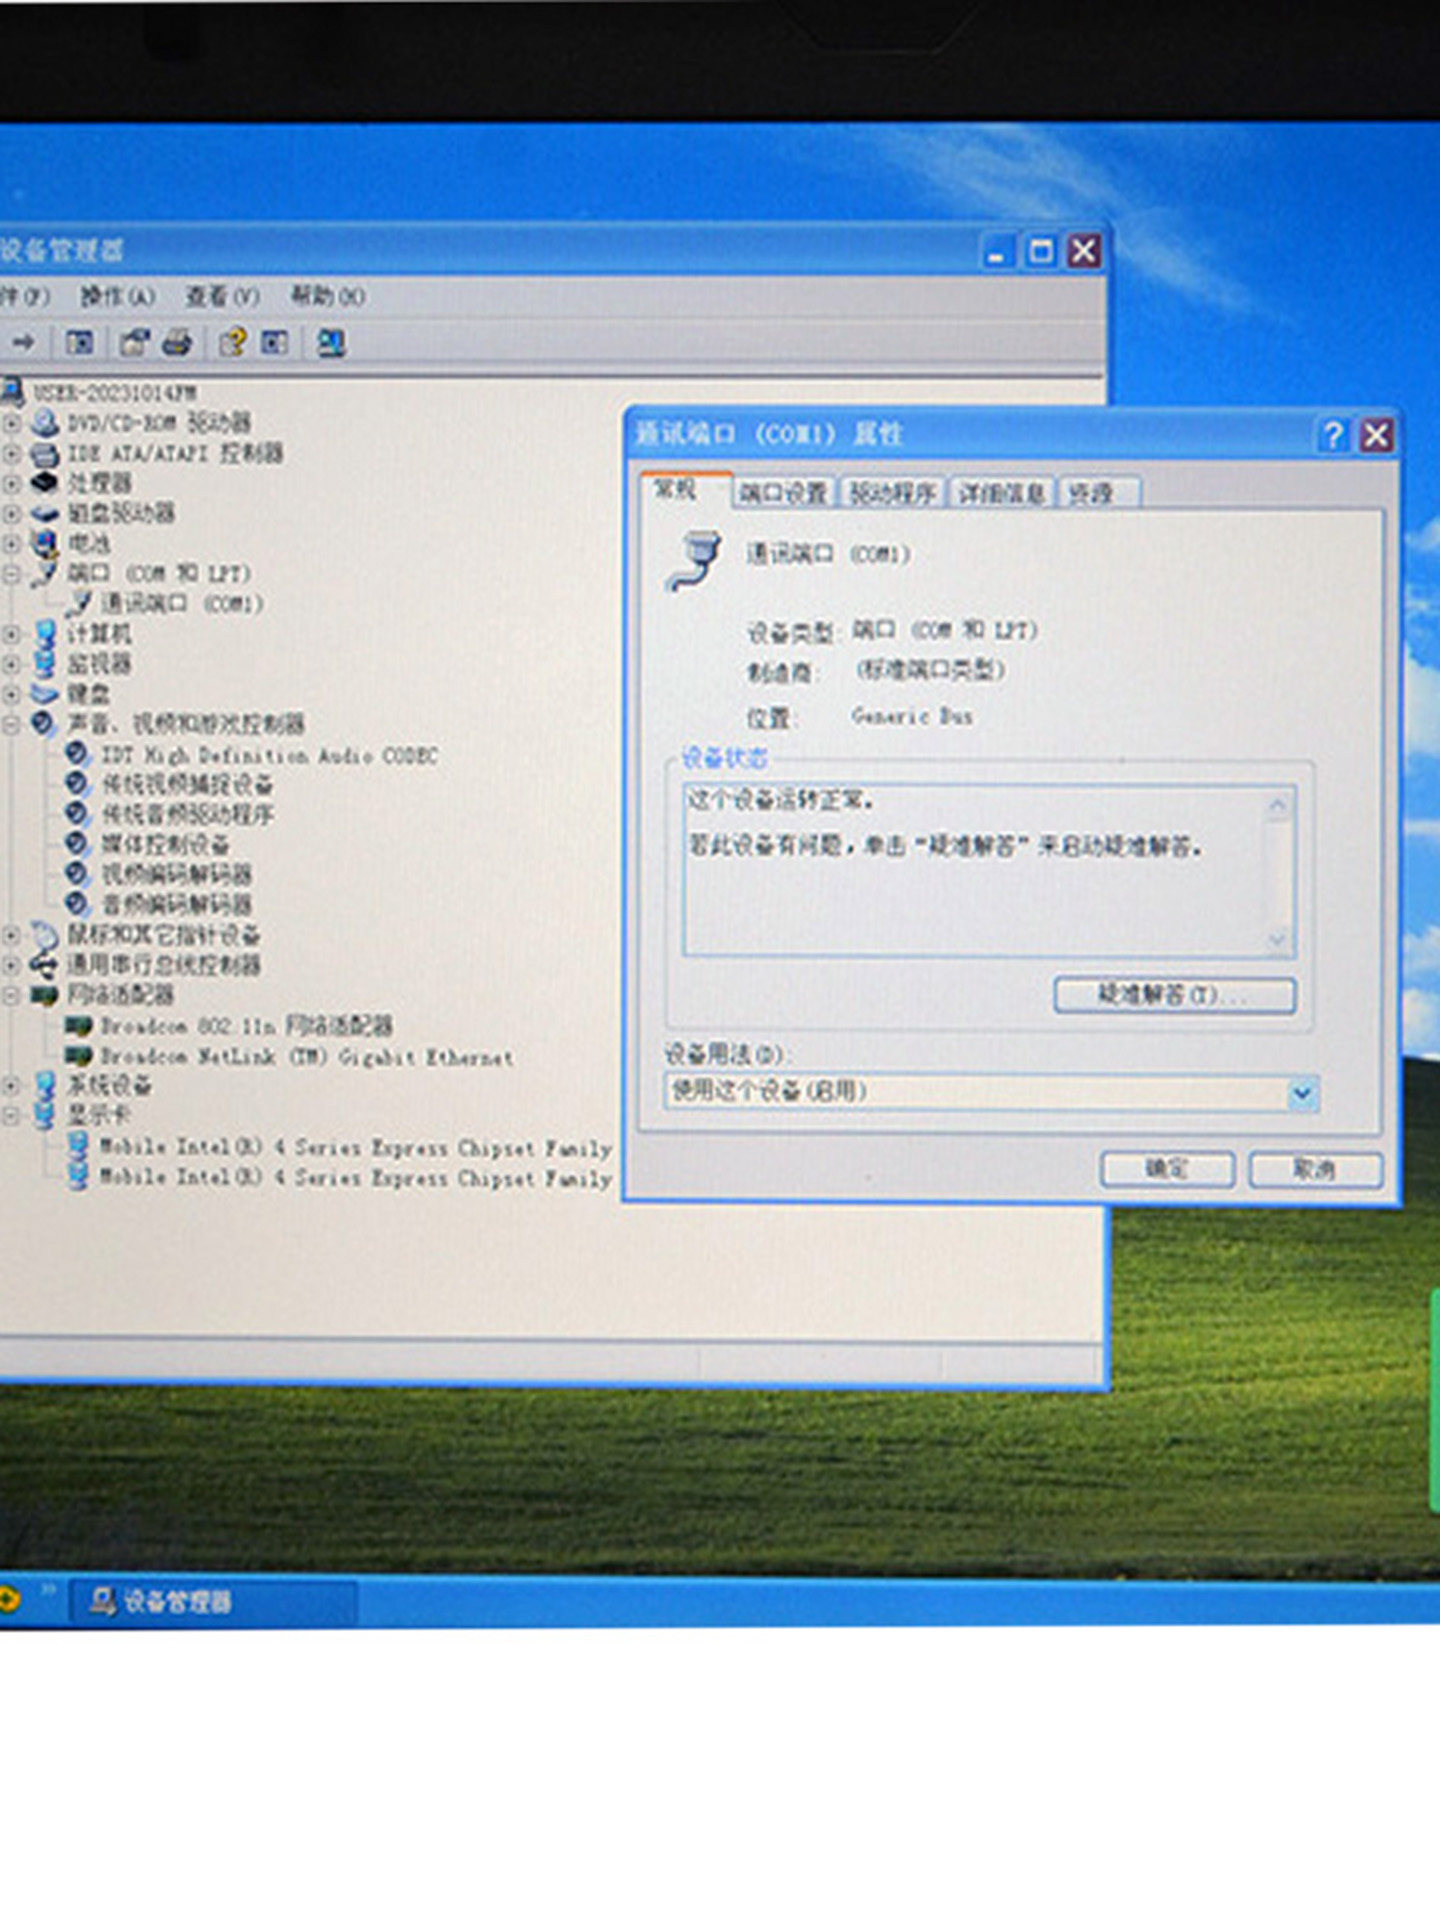The image size is (1440, 1920).
Task: Select 通讯端口 (COM1) in the device tree
Action: [x=182, y=604]
